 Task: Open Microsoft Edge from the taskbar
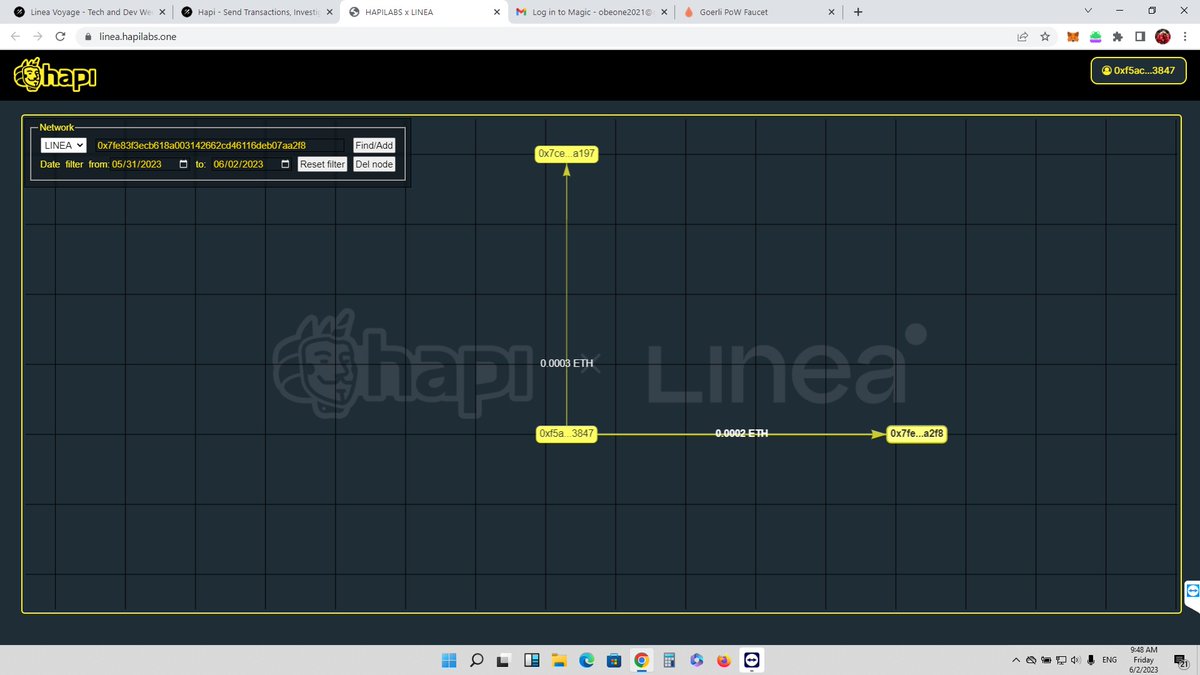point(587,660)
